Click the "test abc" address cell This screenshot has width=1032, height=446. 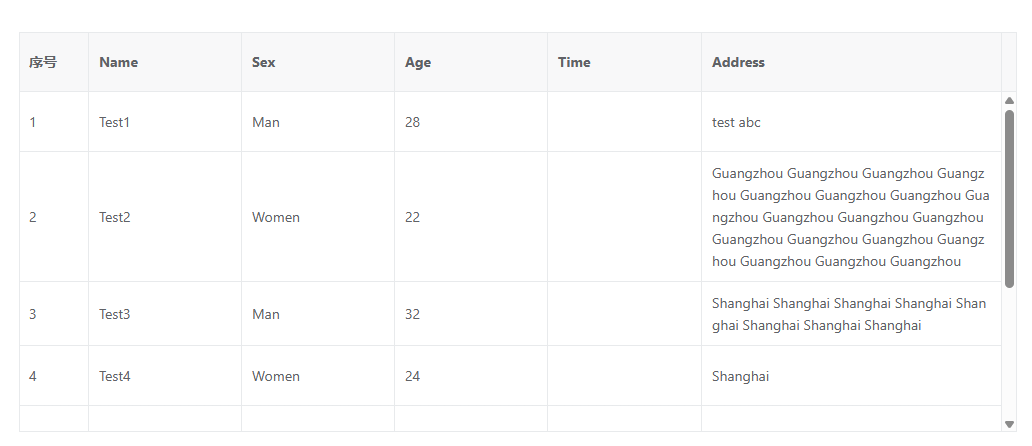736,122
